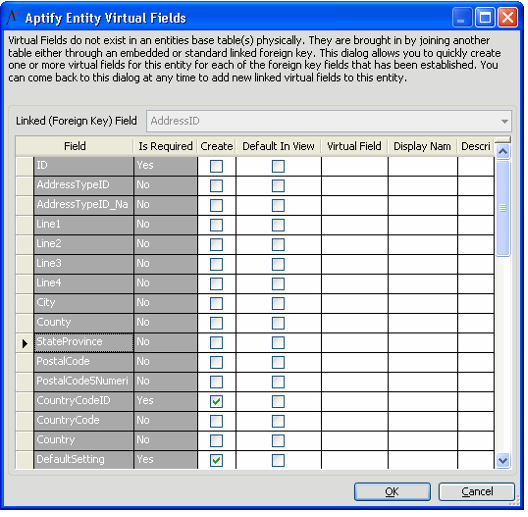Open the Linked Foreign Key Field dropdown
This screenshot has height=517, width=528.
(504, 121)
